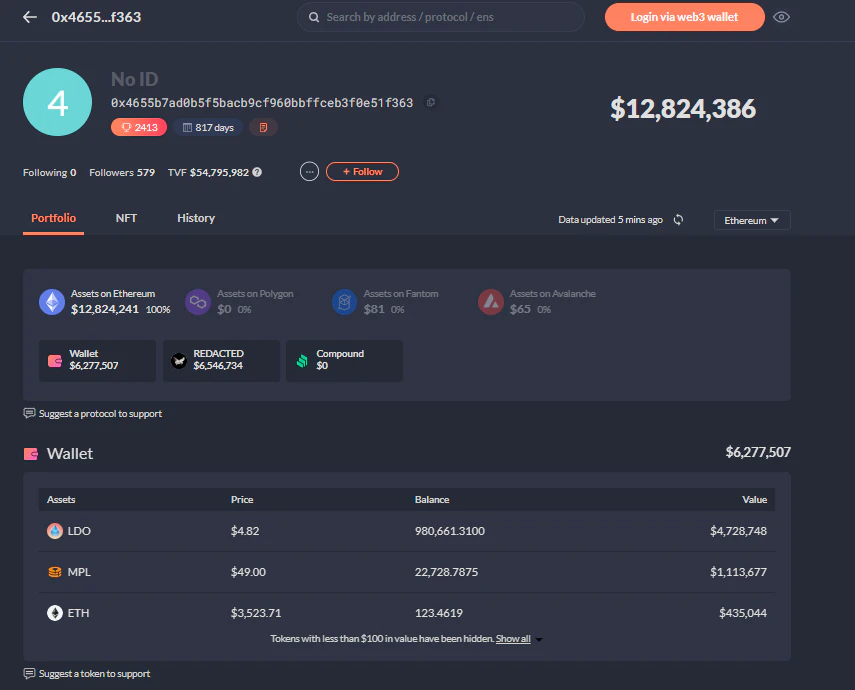Click the TVF help question mark icon
The width and height of the screenshot is (855, 690).
(257, 172)
